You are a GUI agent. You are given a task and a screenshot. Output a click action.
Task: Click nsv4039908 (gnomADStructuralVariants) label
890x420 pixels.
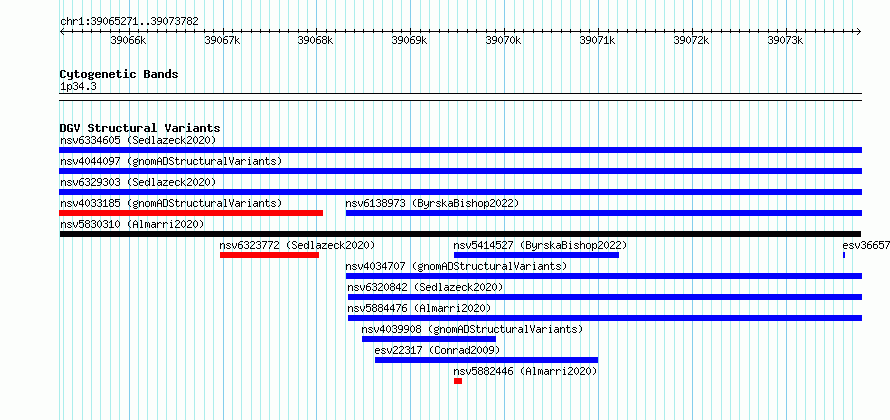[x=472, y=329]
